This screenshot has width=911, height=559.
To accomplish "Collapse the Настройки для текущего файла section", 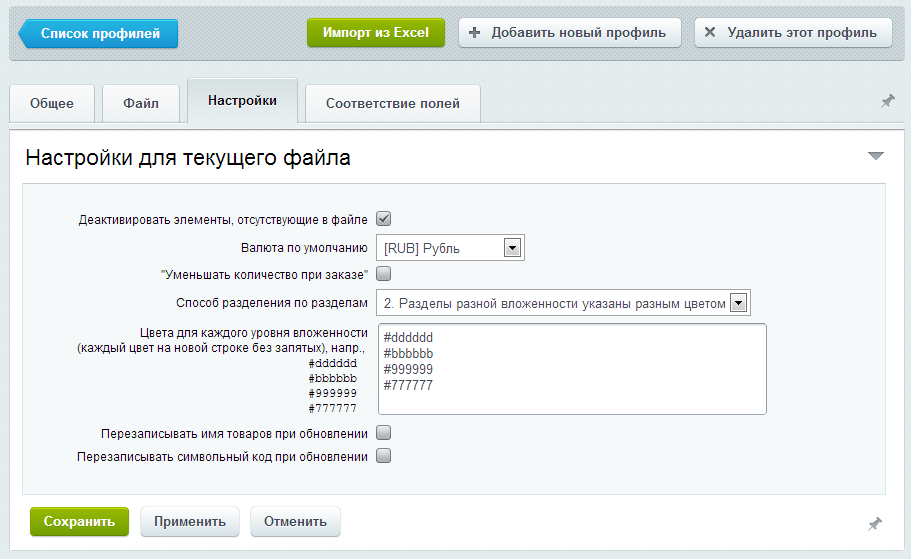I will point(875,156).
